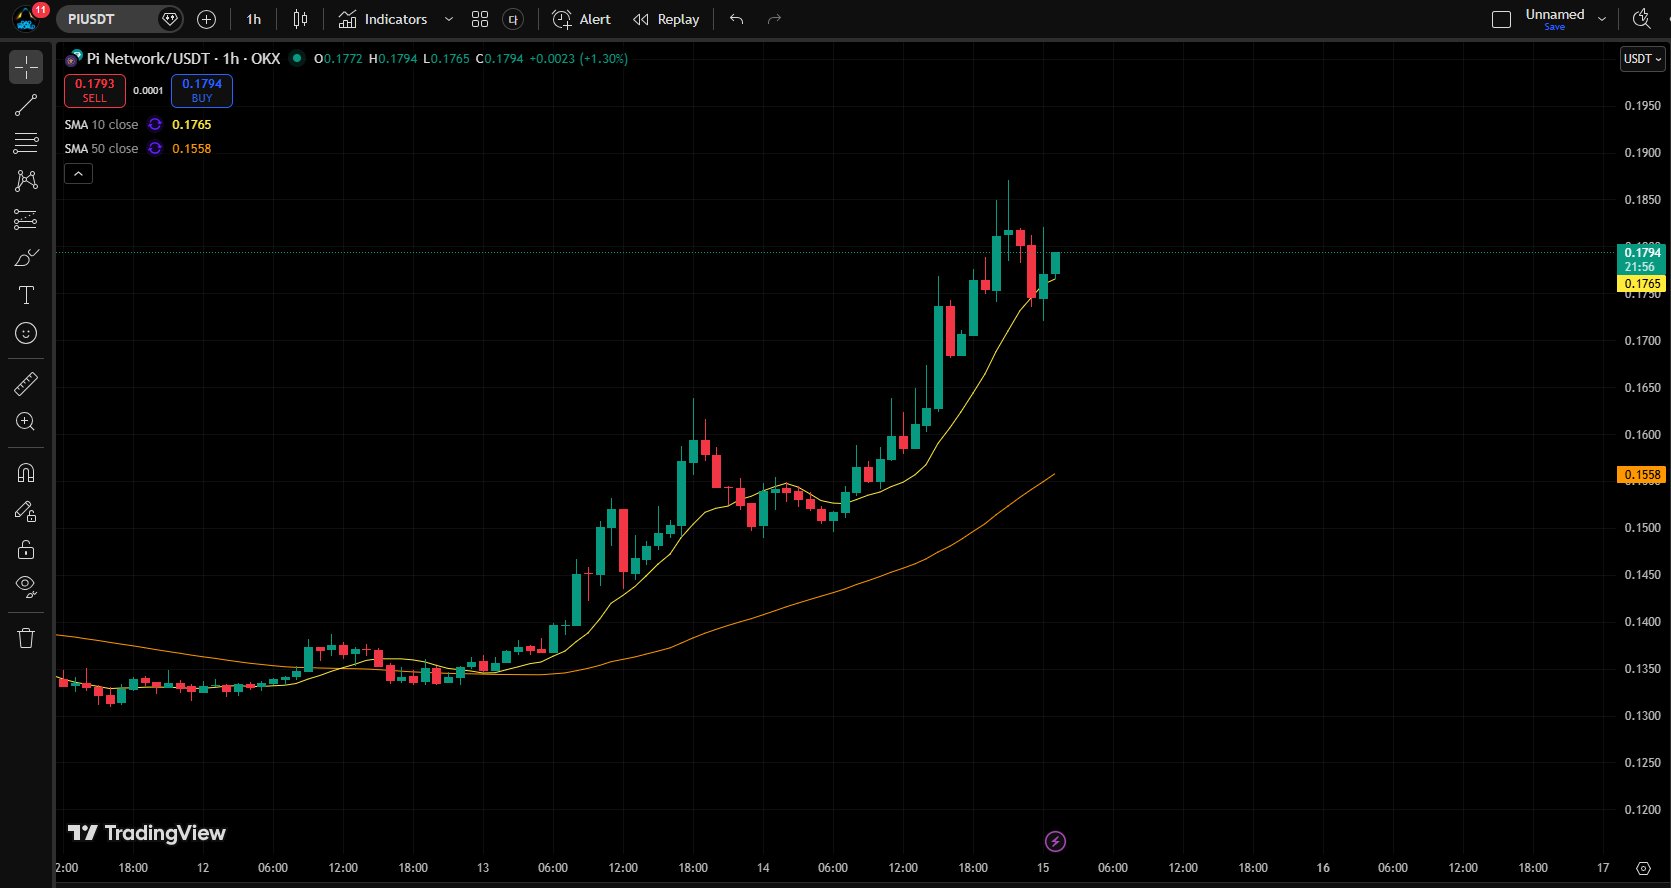1671x888 pixels.
Task: Click the yellow 0.1765 SMA price label
Action: 1641,284
